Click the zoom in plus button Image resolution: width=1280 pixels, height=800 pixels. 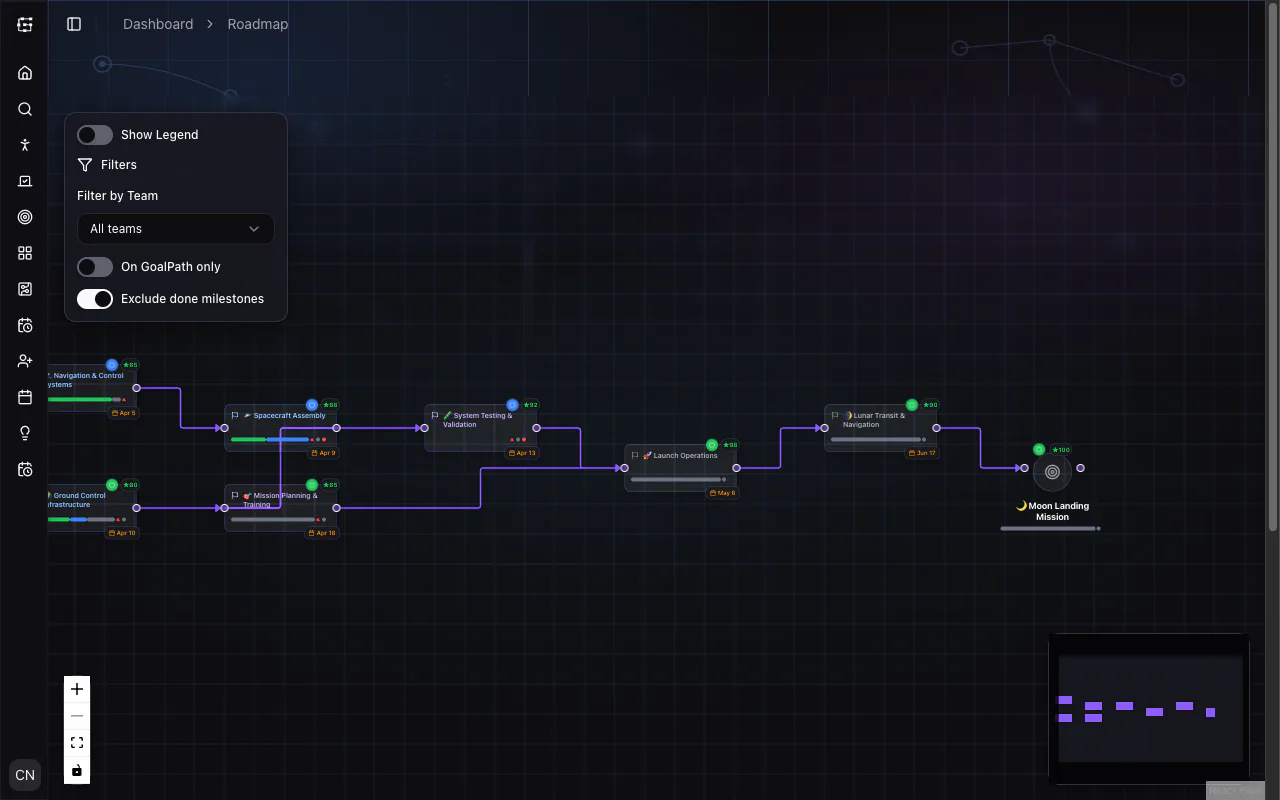(77, 689)
